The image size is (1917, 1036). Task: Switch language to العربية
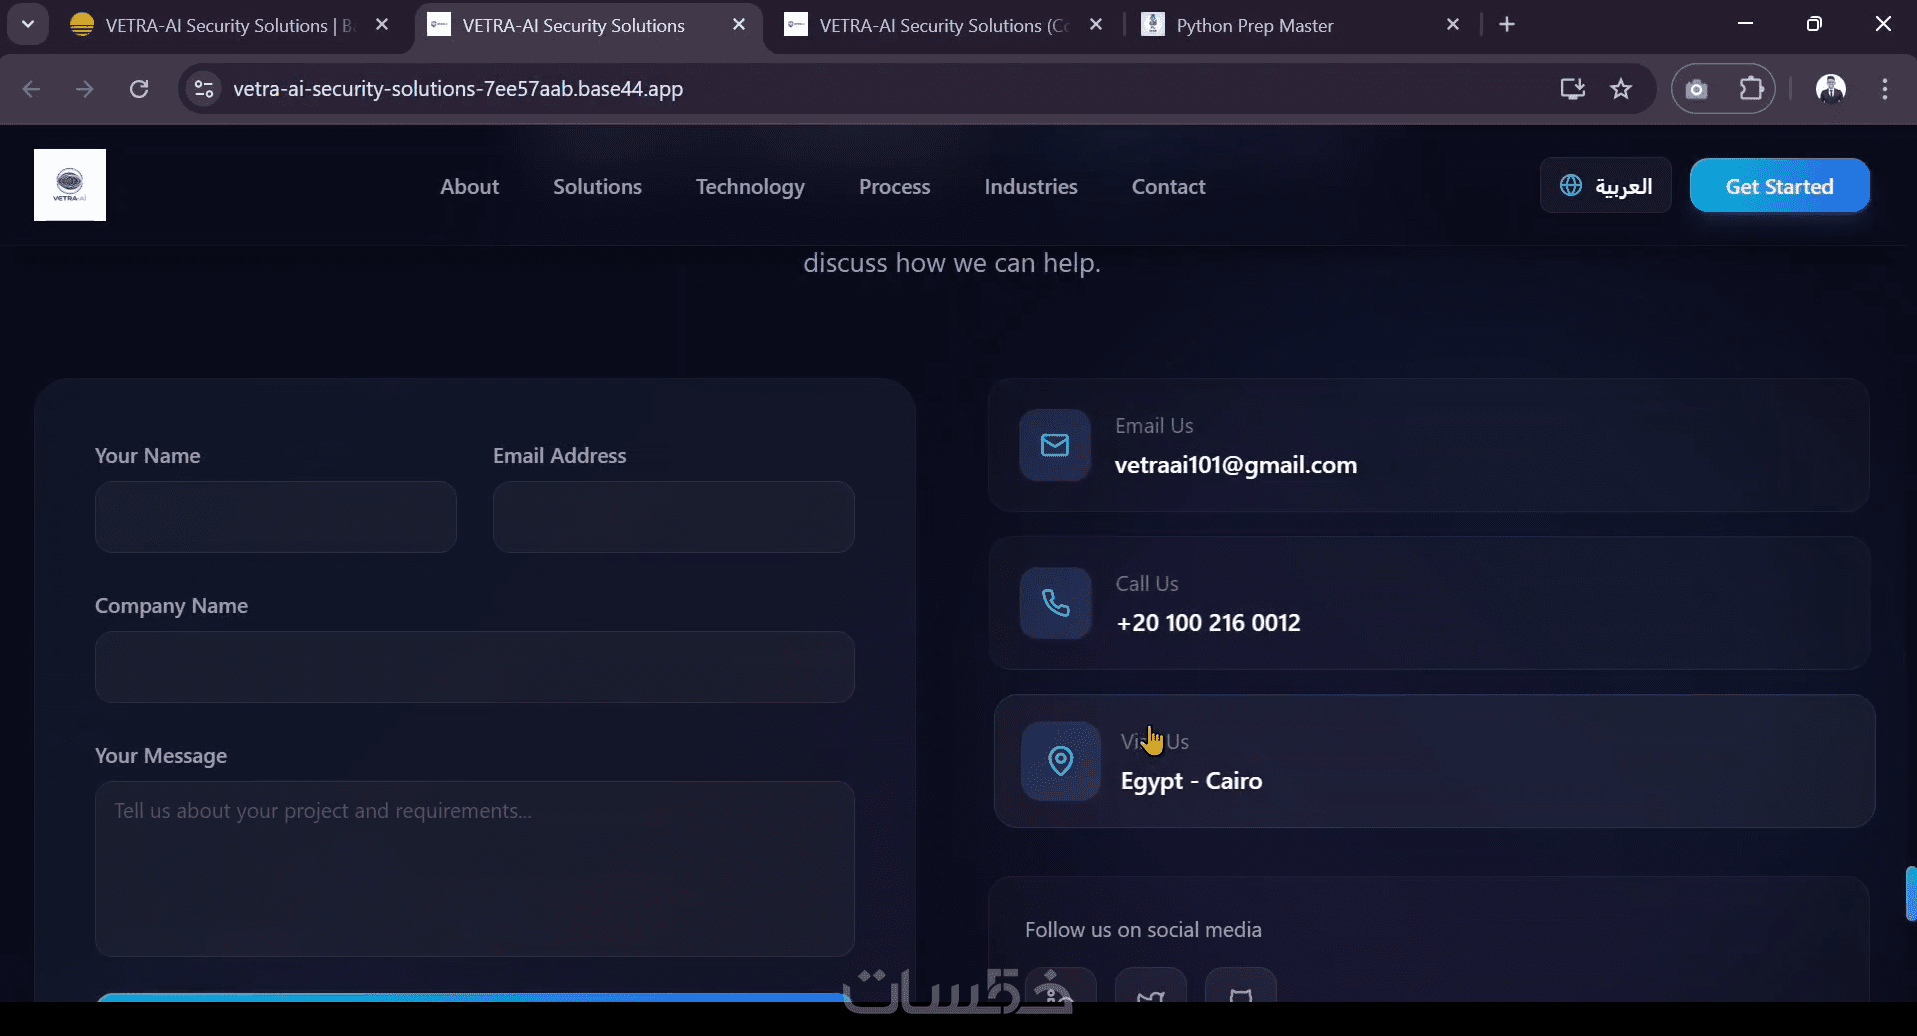click(x=1606, y=185)
